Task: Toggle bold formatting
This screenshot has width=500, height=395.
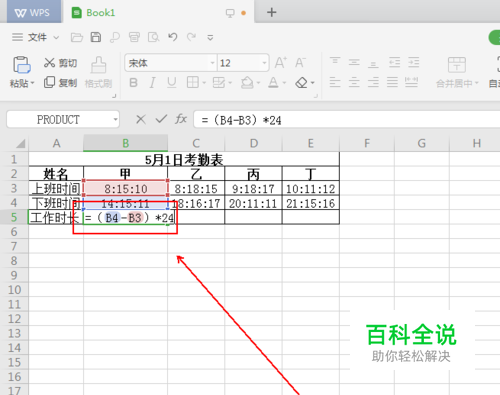Action: click(133, 82)
